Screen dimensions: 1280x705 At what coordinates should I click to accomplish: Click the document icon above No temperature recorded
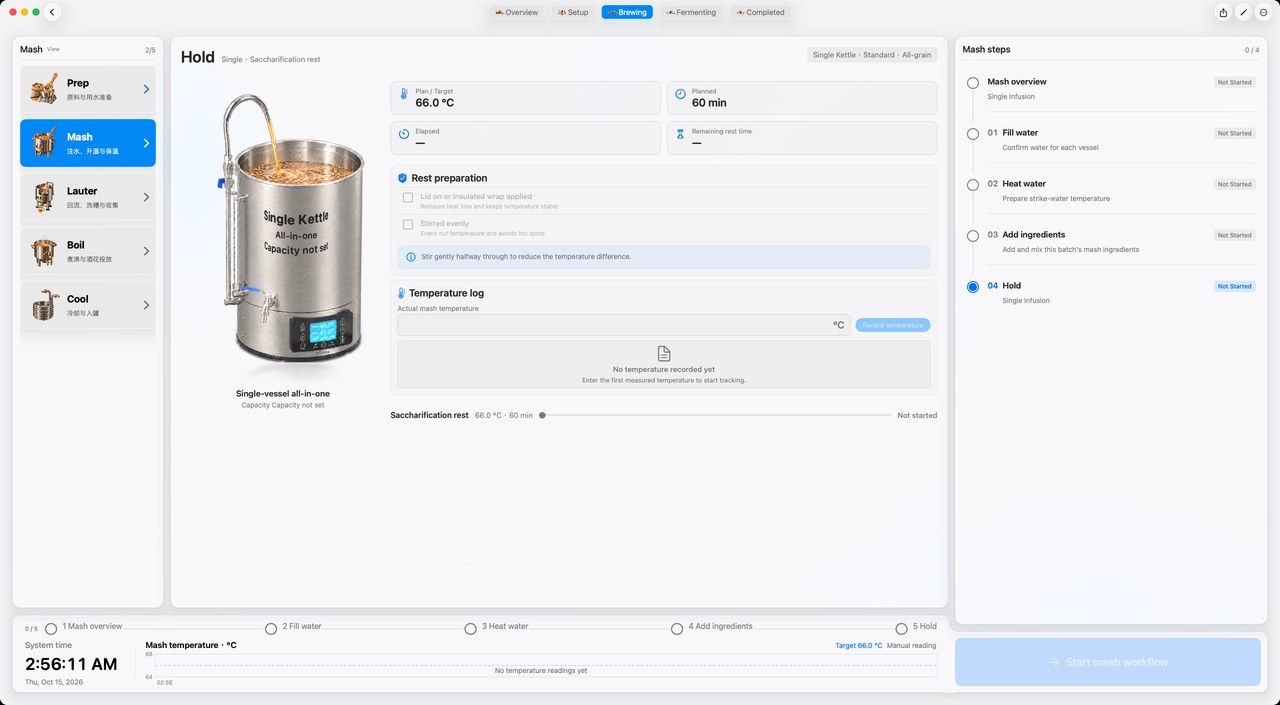[664, 354]
